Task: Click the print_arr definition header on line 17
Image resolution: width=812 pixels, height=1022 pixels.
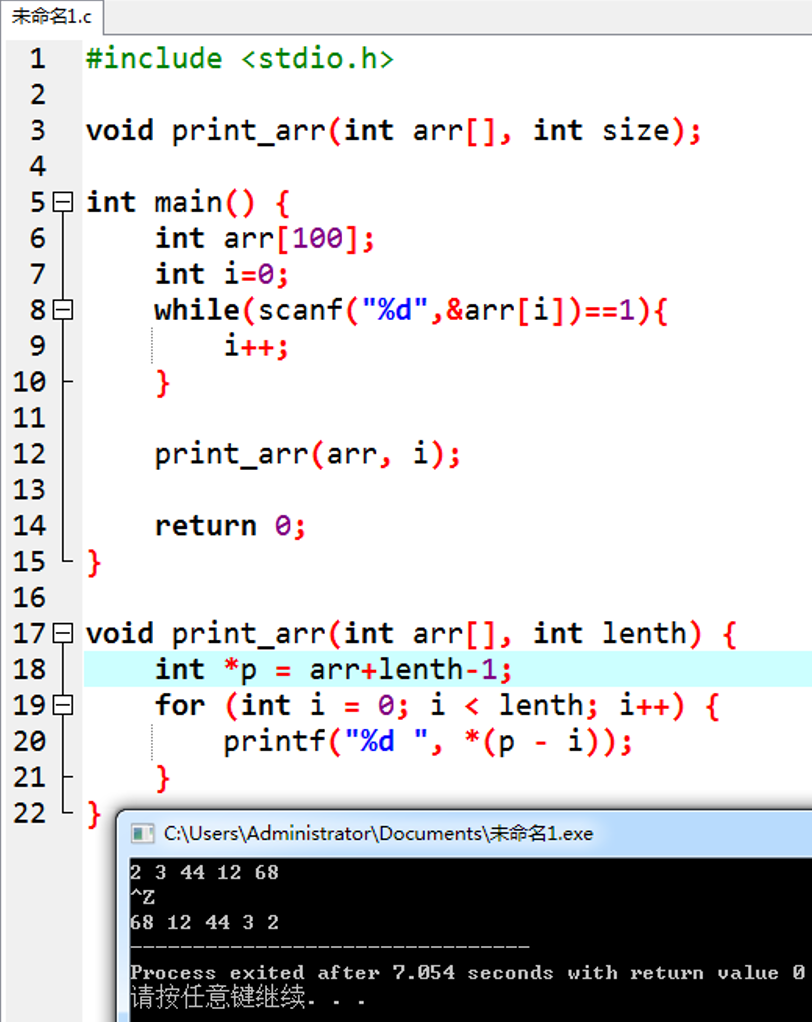Action: pos(411,634)
